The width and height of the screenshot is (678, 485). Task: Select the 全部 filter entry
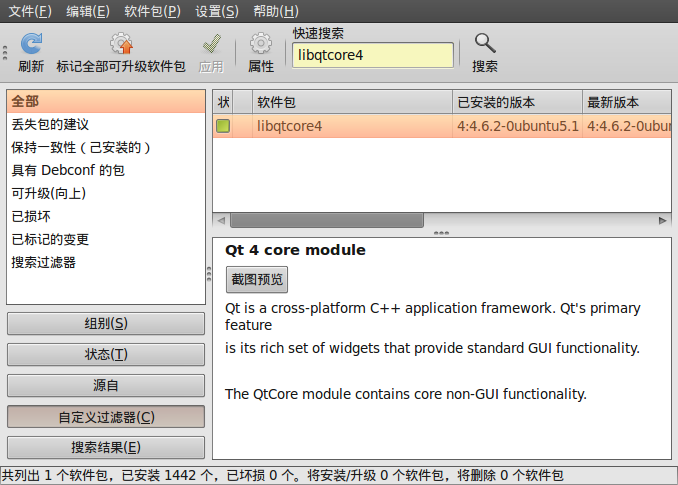tap(106, 102)
